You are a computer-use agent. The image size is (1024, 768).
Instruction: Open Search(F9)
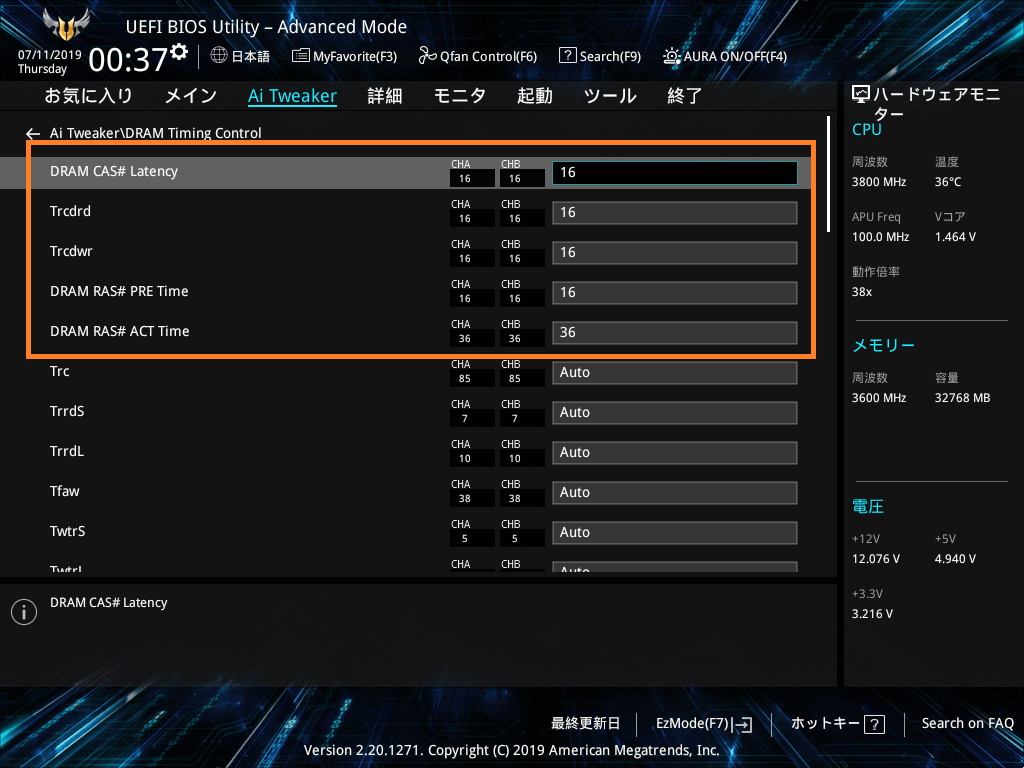tap(610, 56)
